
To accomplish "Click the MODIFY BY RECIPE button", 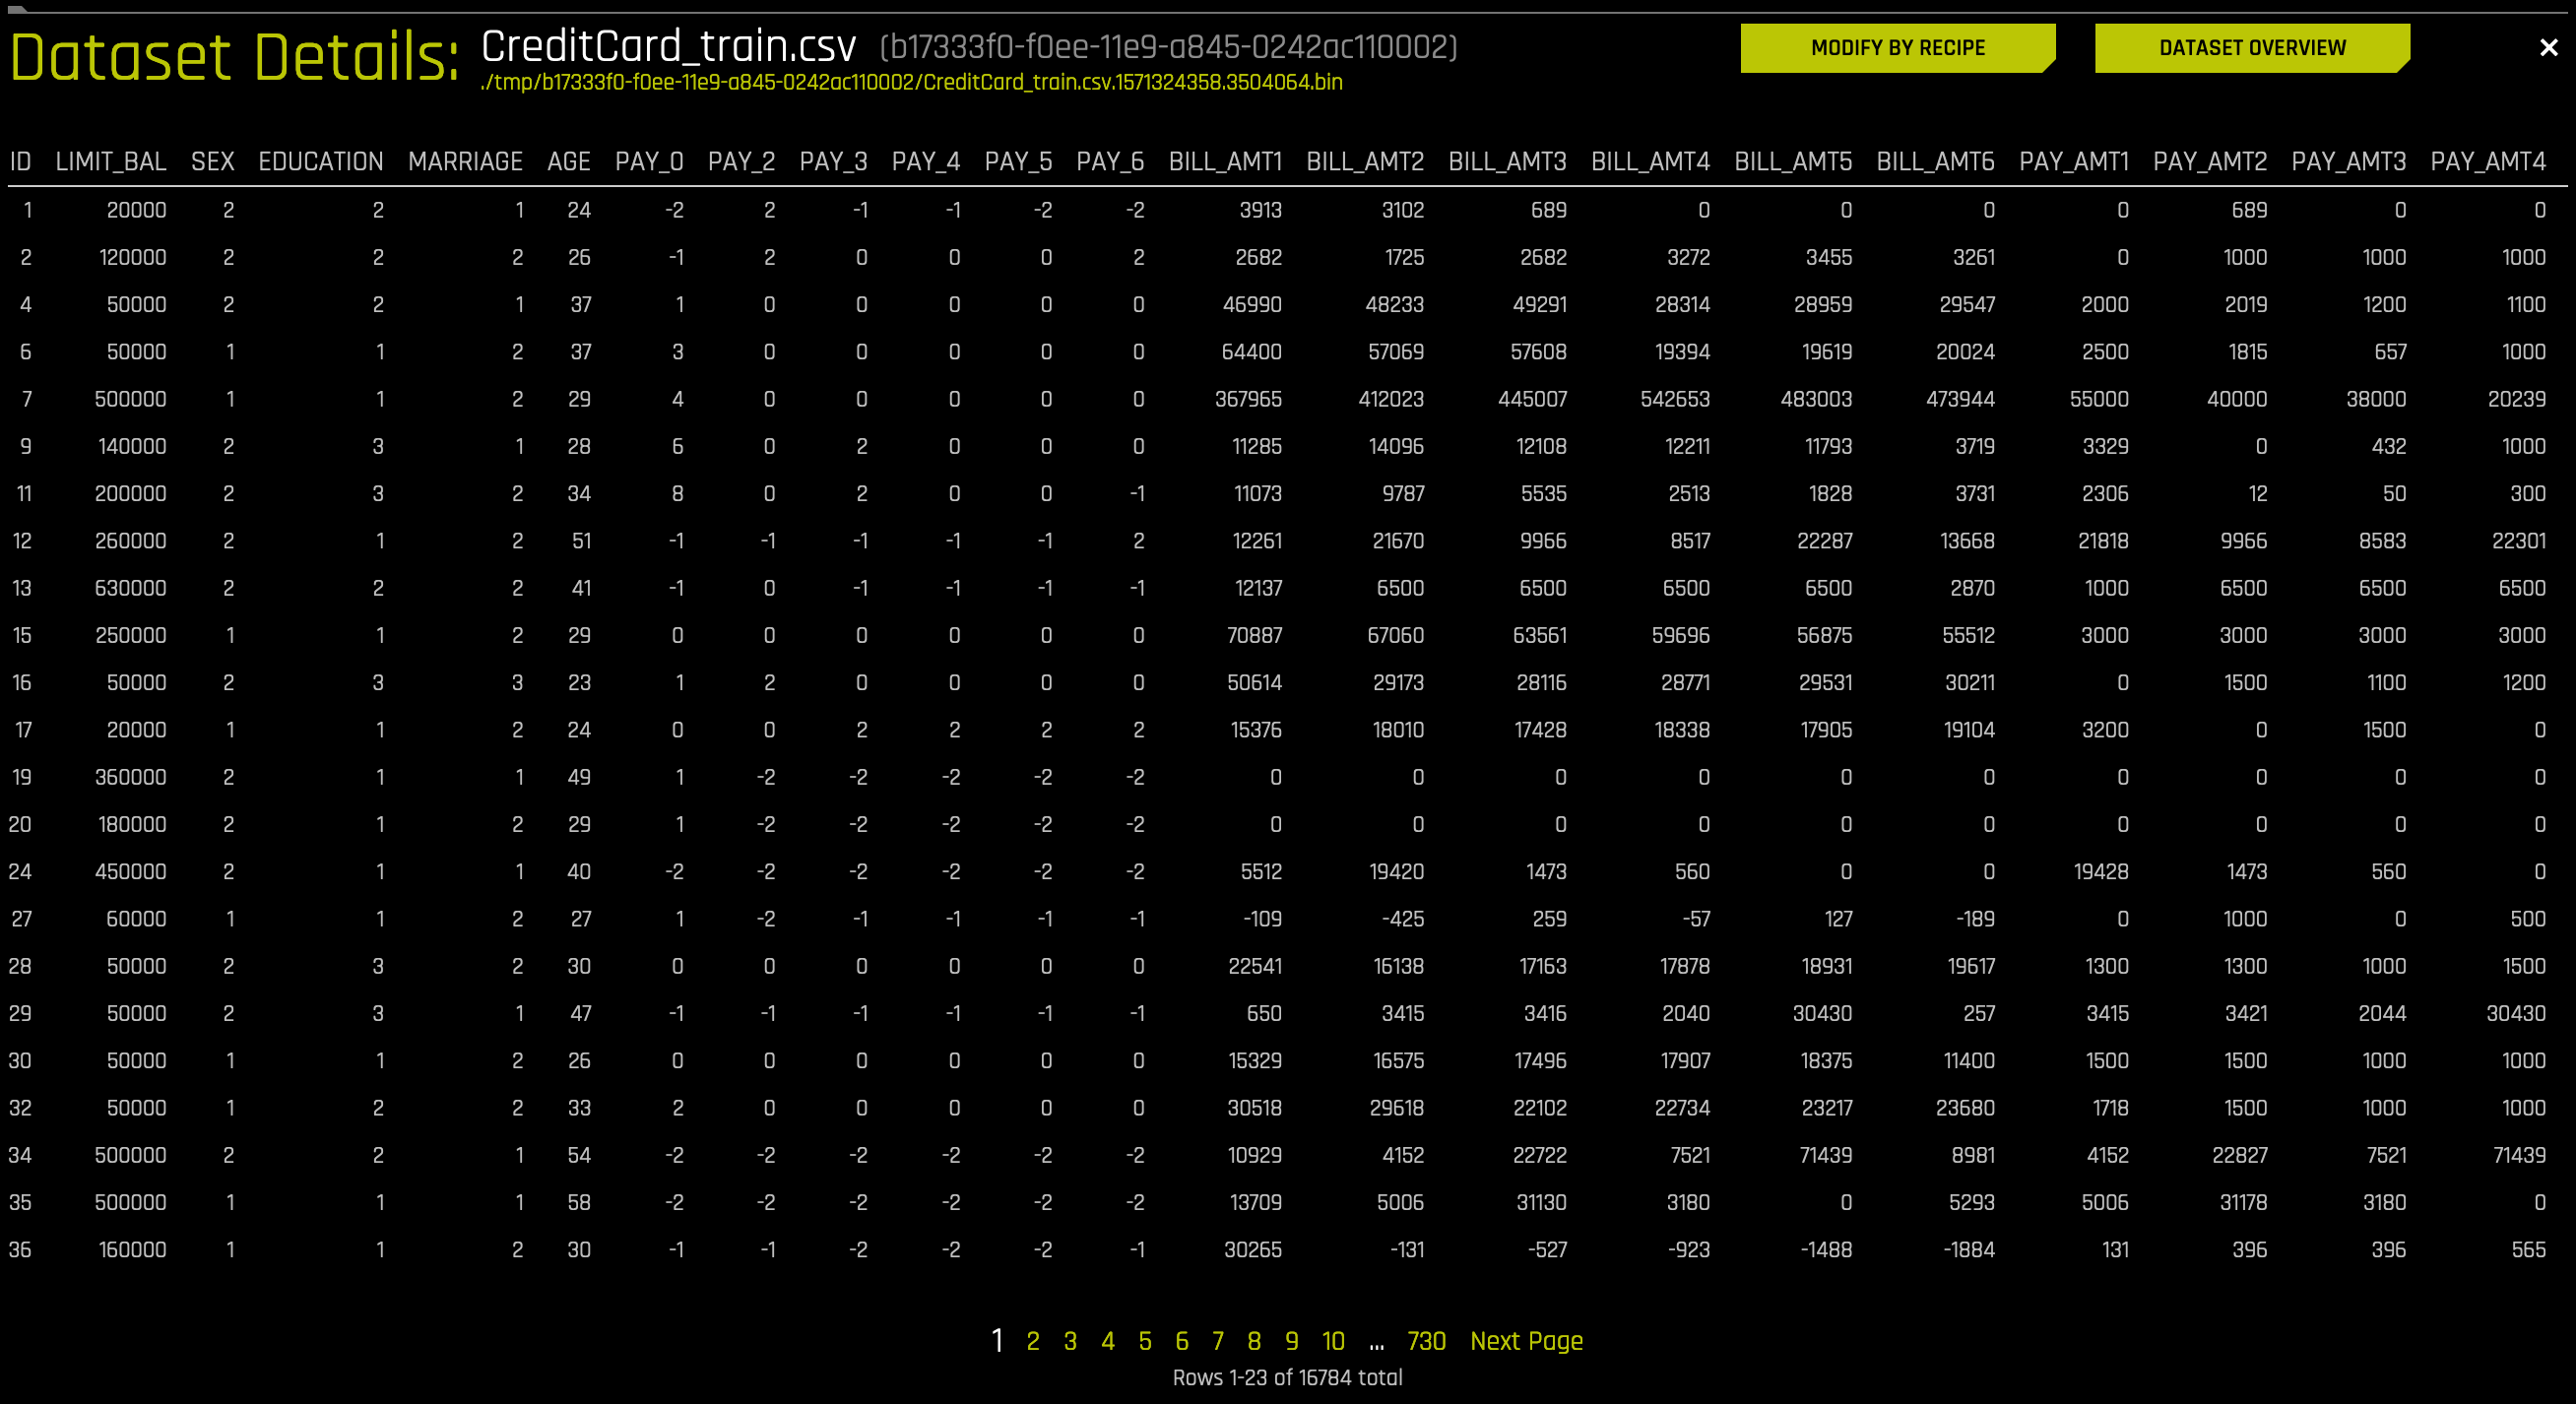I will pos(1896,47).
